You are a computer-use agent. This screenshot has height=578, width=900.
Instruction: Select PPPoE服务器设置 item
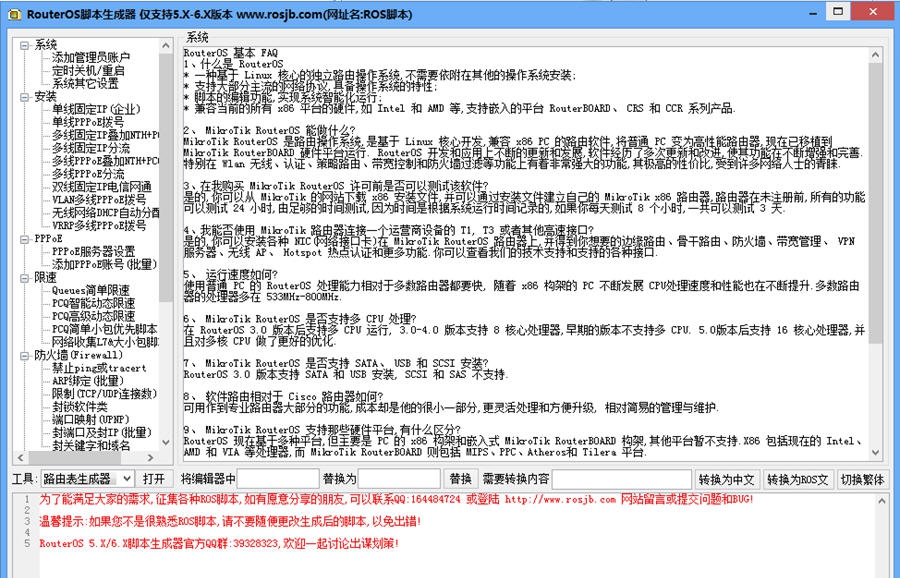tap(94, 251)
